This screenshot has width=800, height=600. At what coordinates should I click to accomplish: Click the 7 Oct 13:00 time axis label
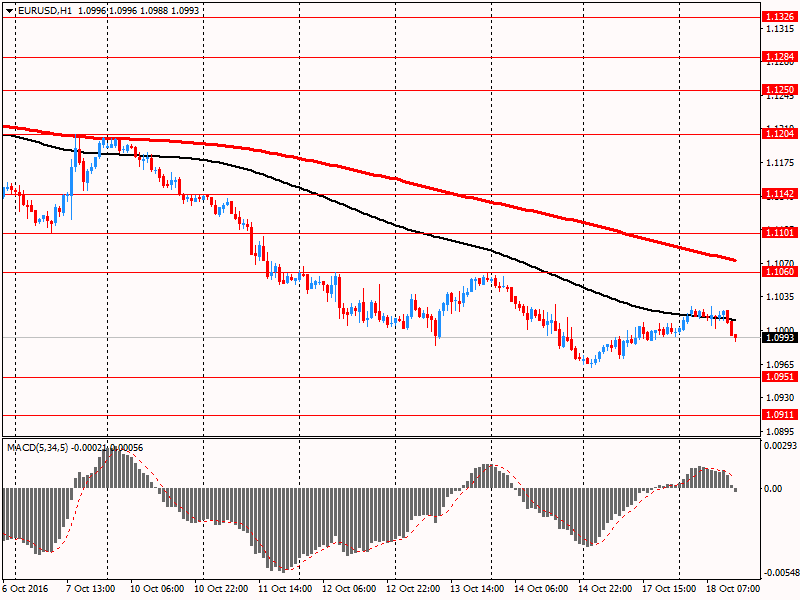(x=91, y=589)
